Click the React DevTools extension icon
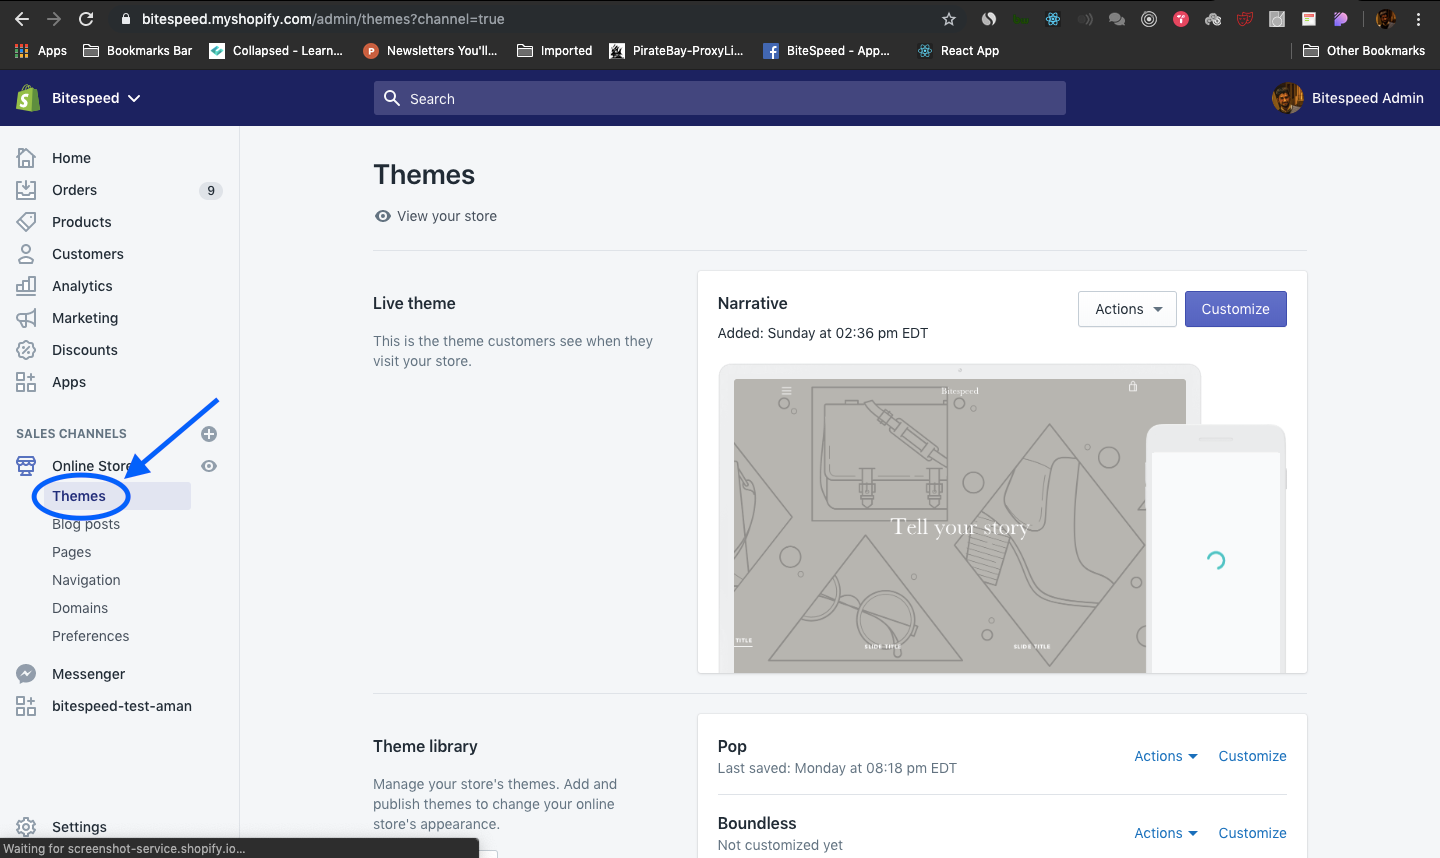1440x858 pixels. click(x=1053, y=19)
